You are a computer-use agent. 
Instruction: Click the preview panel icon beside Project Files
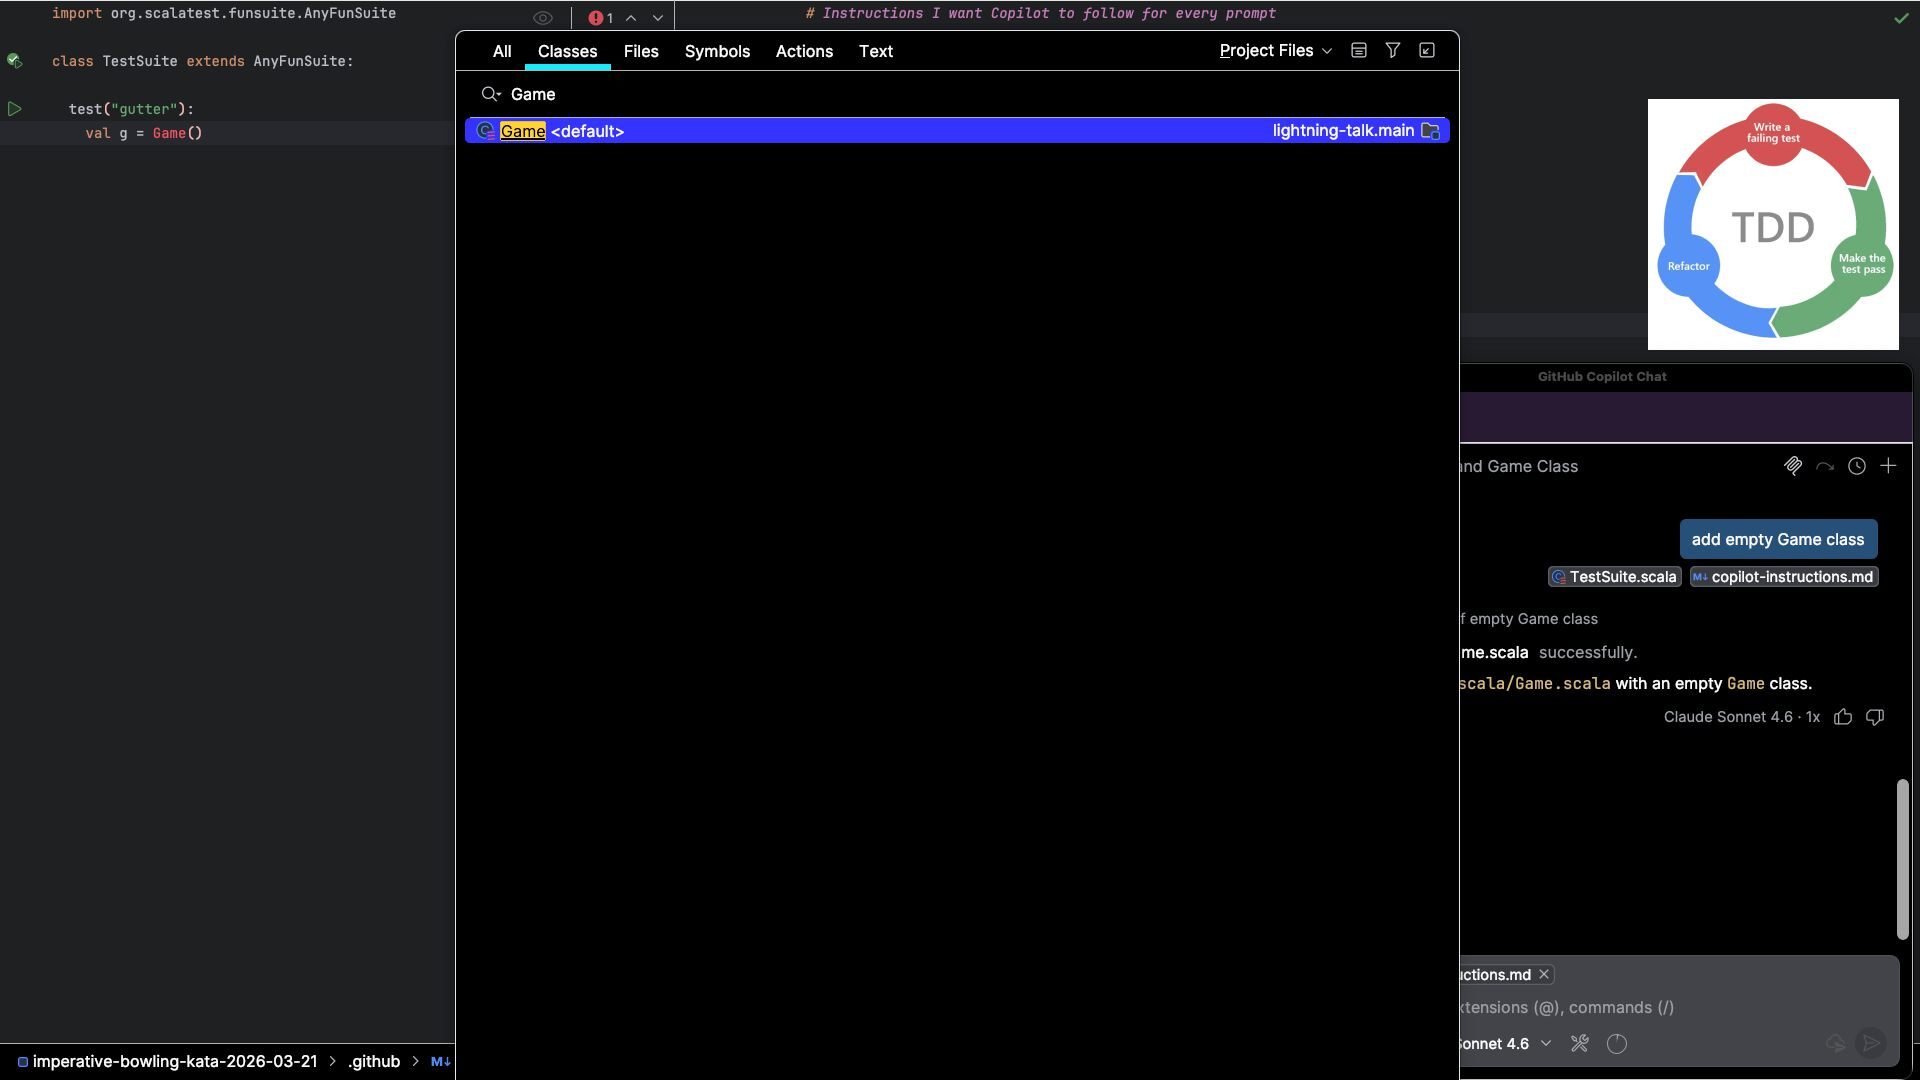pos(1358,51)
